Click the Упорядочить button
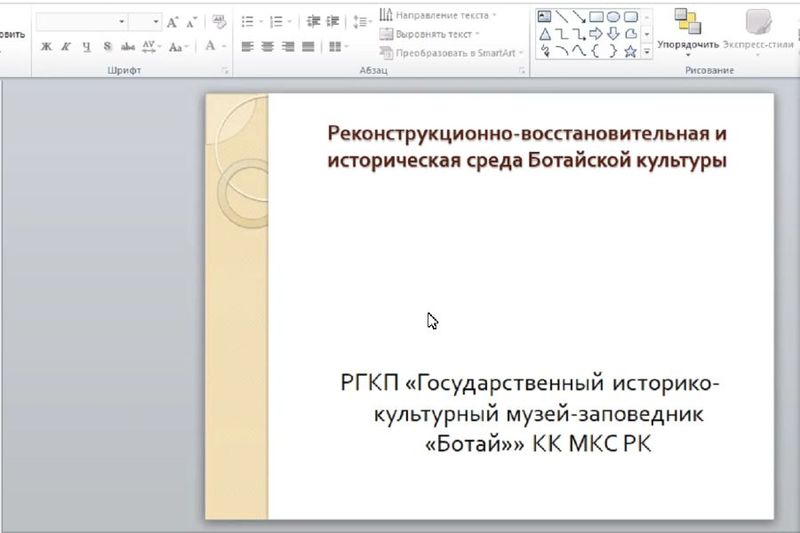The image size is (800, 533). (x=687, y=30)
